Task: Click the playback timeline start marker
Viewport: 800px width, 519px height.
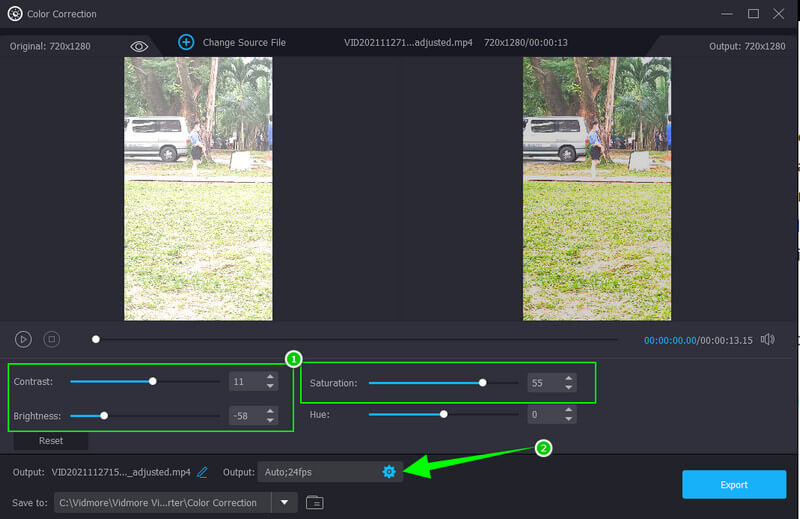Action: point(96,339)
